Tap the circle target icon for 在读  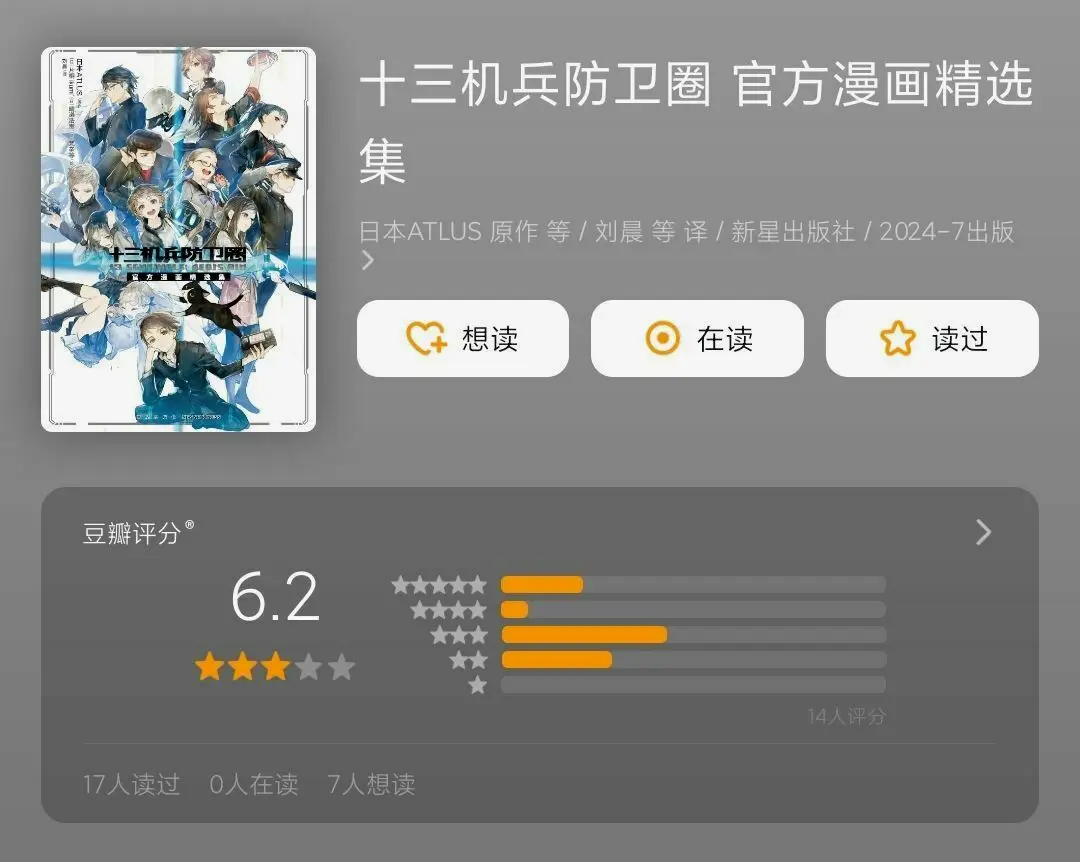coord(663,338)
